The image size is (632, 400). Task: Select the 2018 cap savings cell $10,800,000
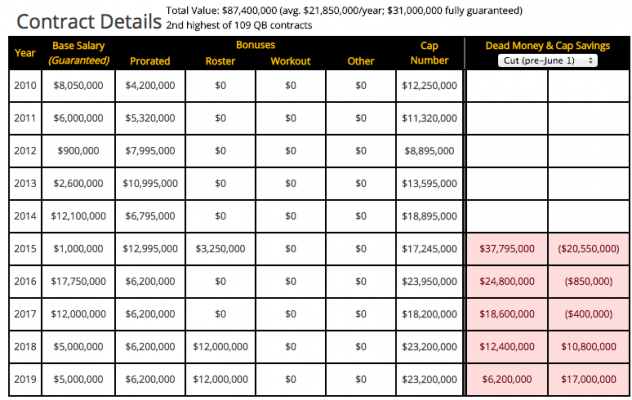pyautogui.click(x=588, y=347)
